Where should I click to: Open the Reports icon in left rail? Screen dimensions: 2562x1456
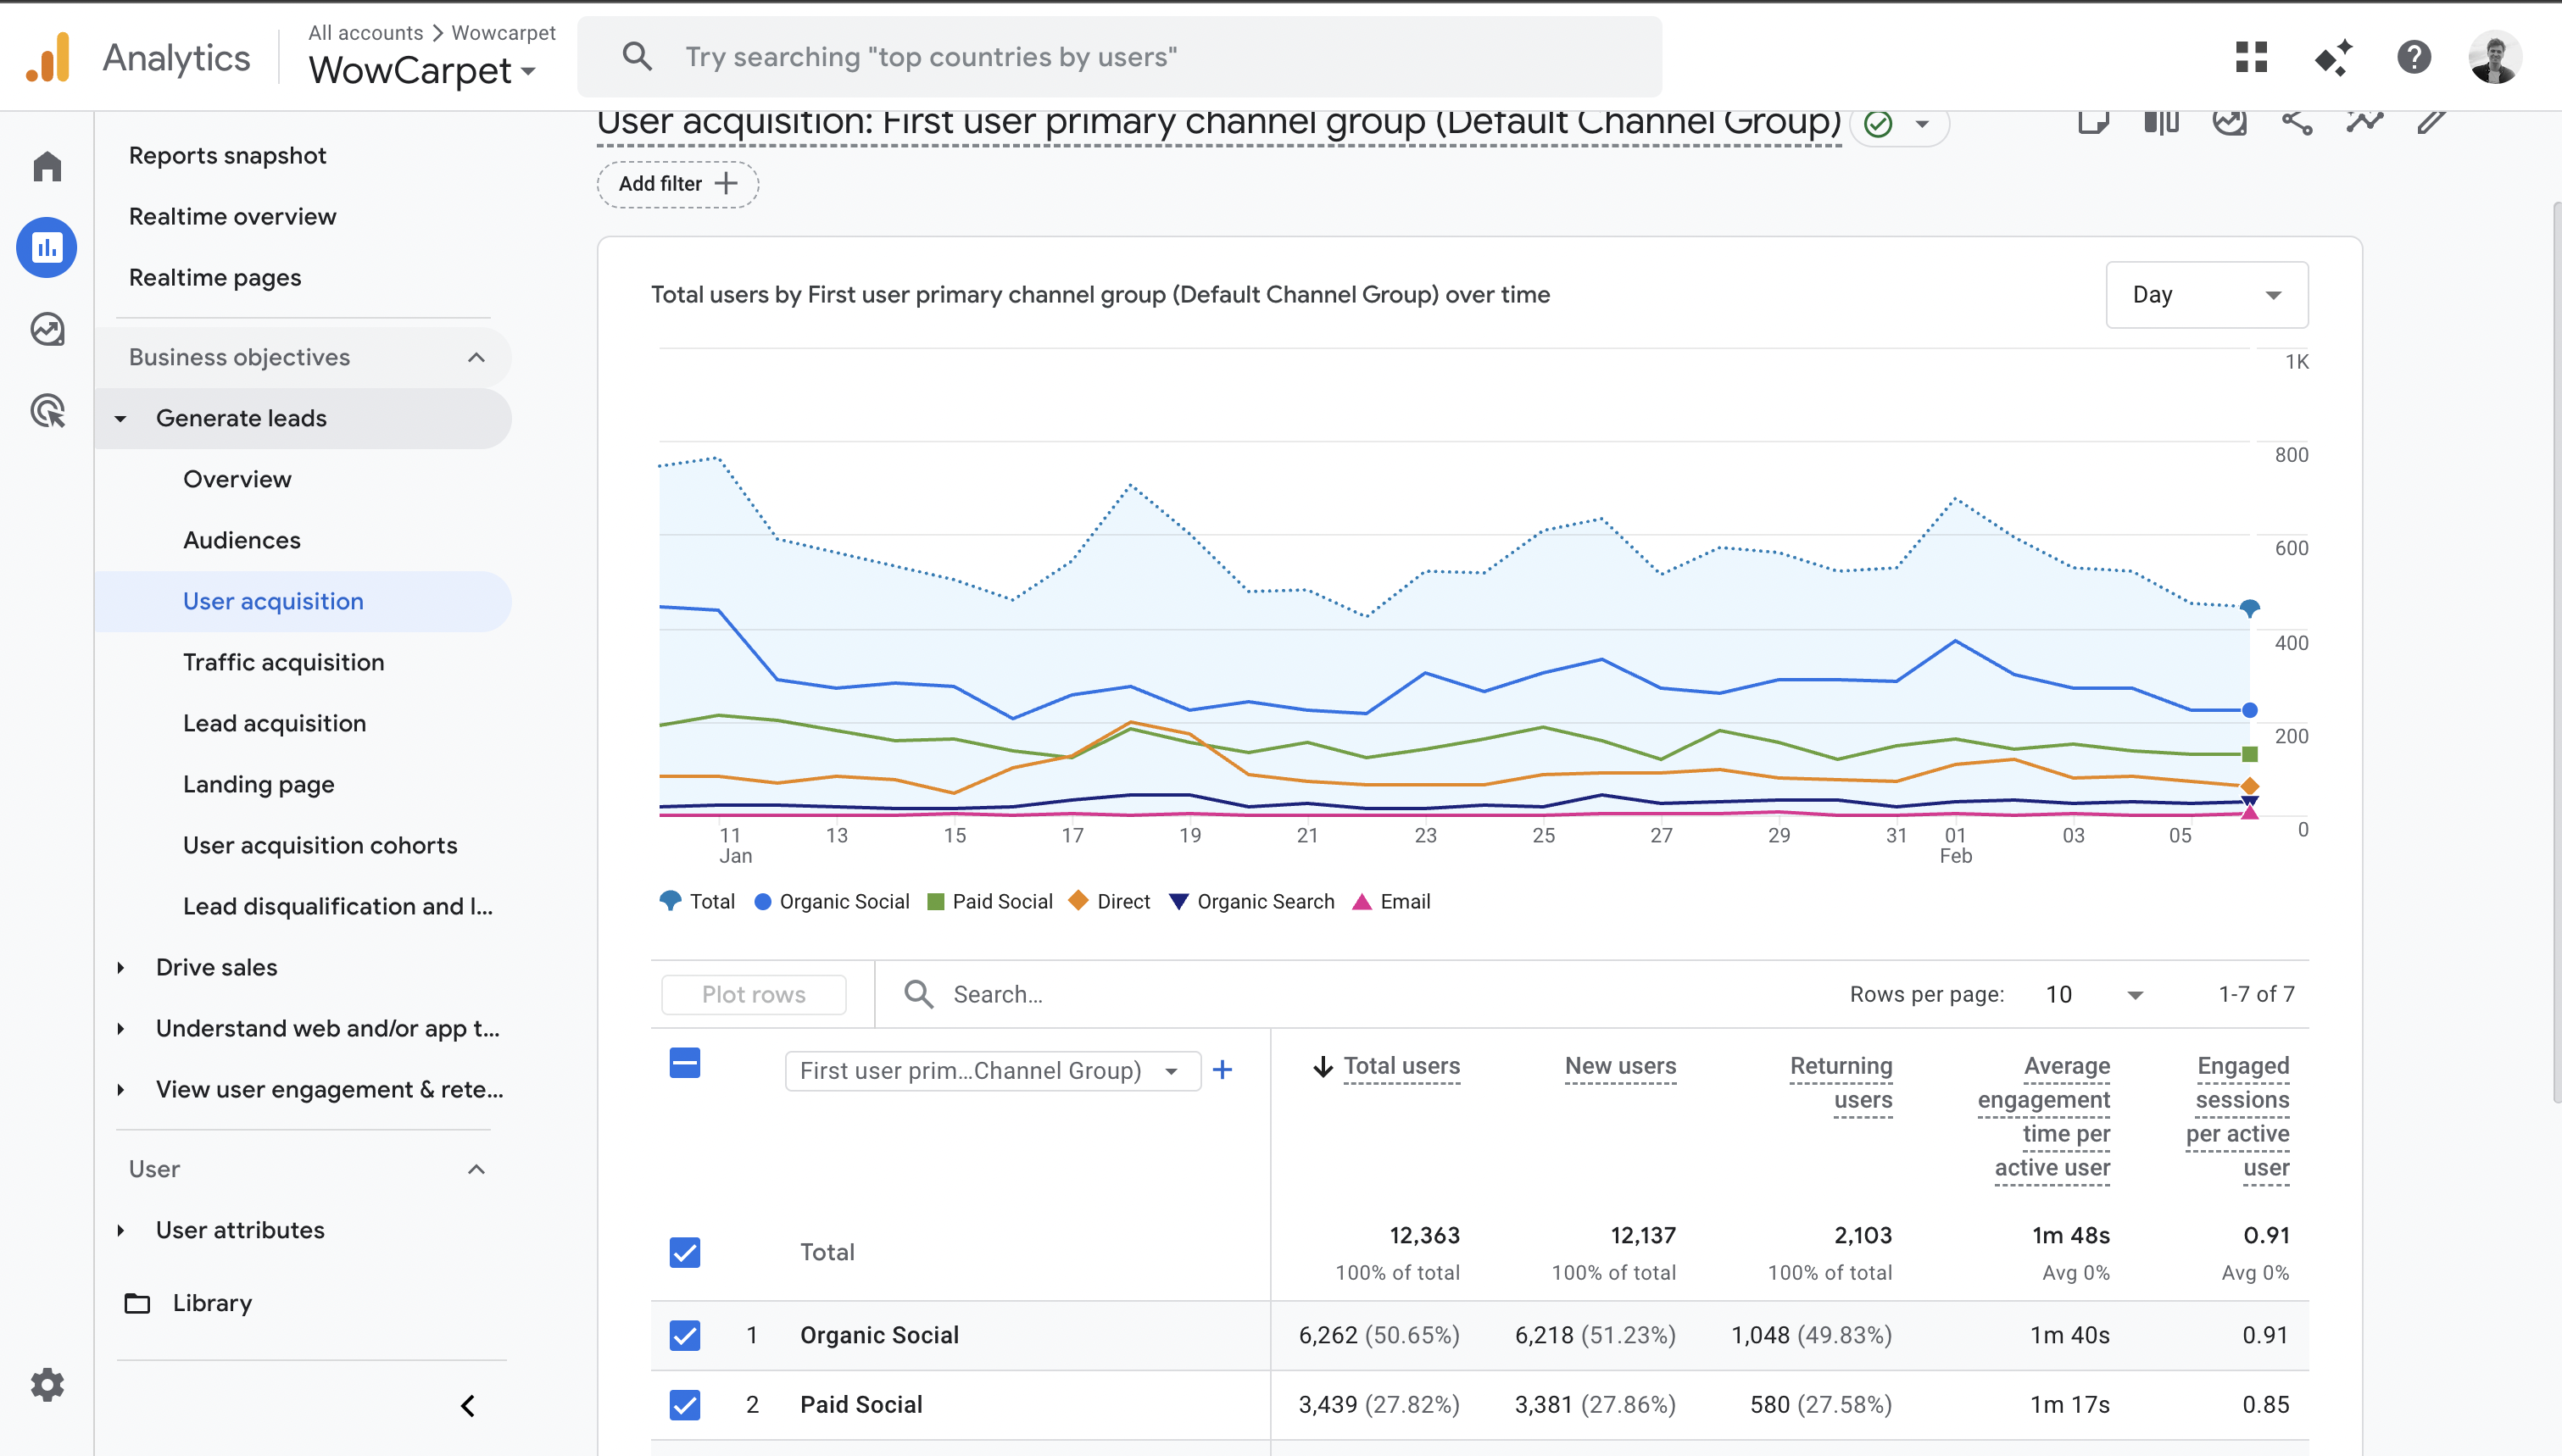pyautogui.click(x=46, y=247)
